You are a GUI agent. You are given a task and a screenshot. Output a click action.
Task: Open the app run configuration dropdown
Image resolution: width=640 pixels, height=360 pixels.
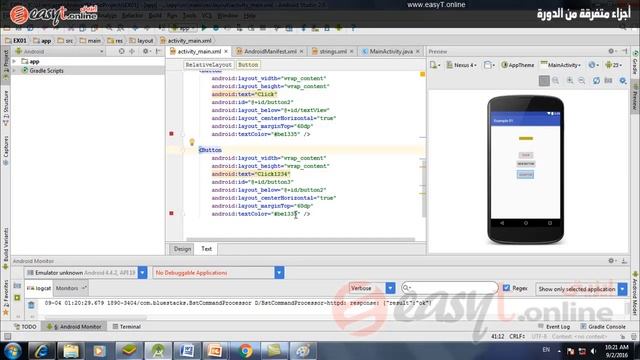coord(182,28)
